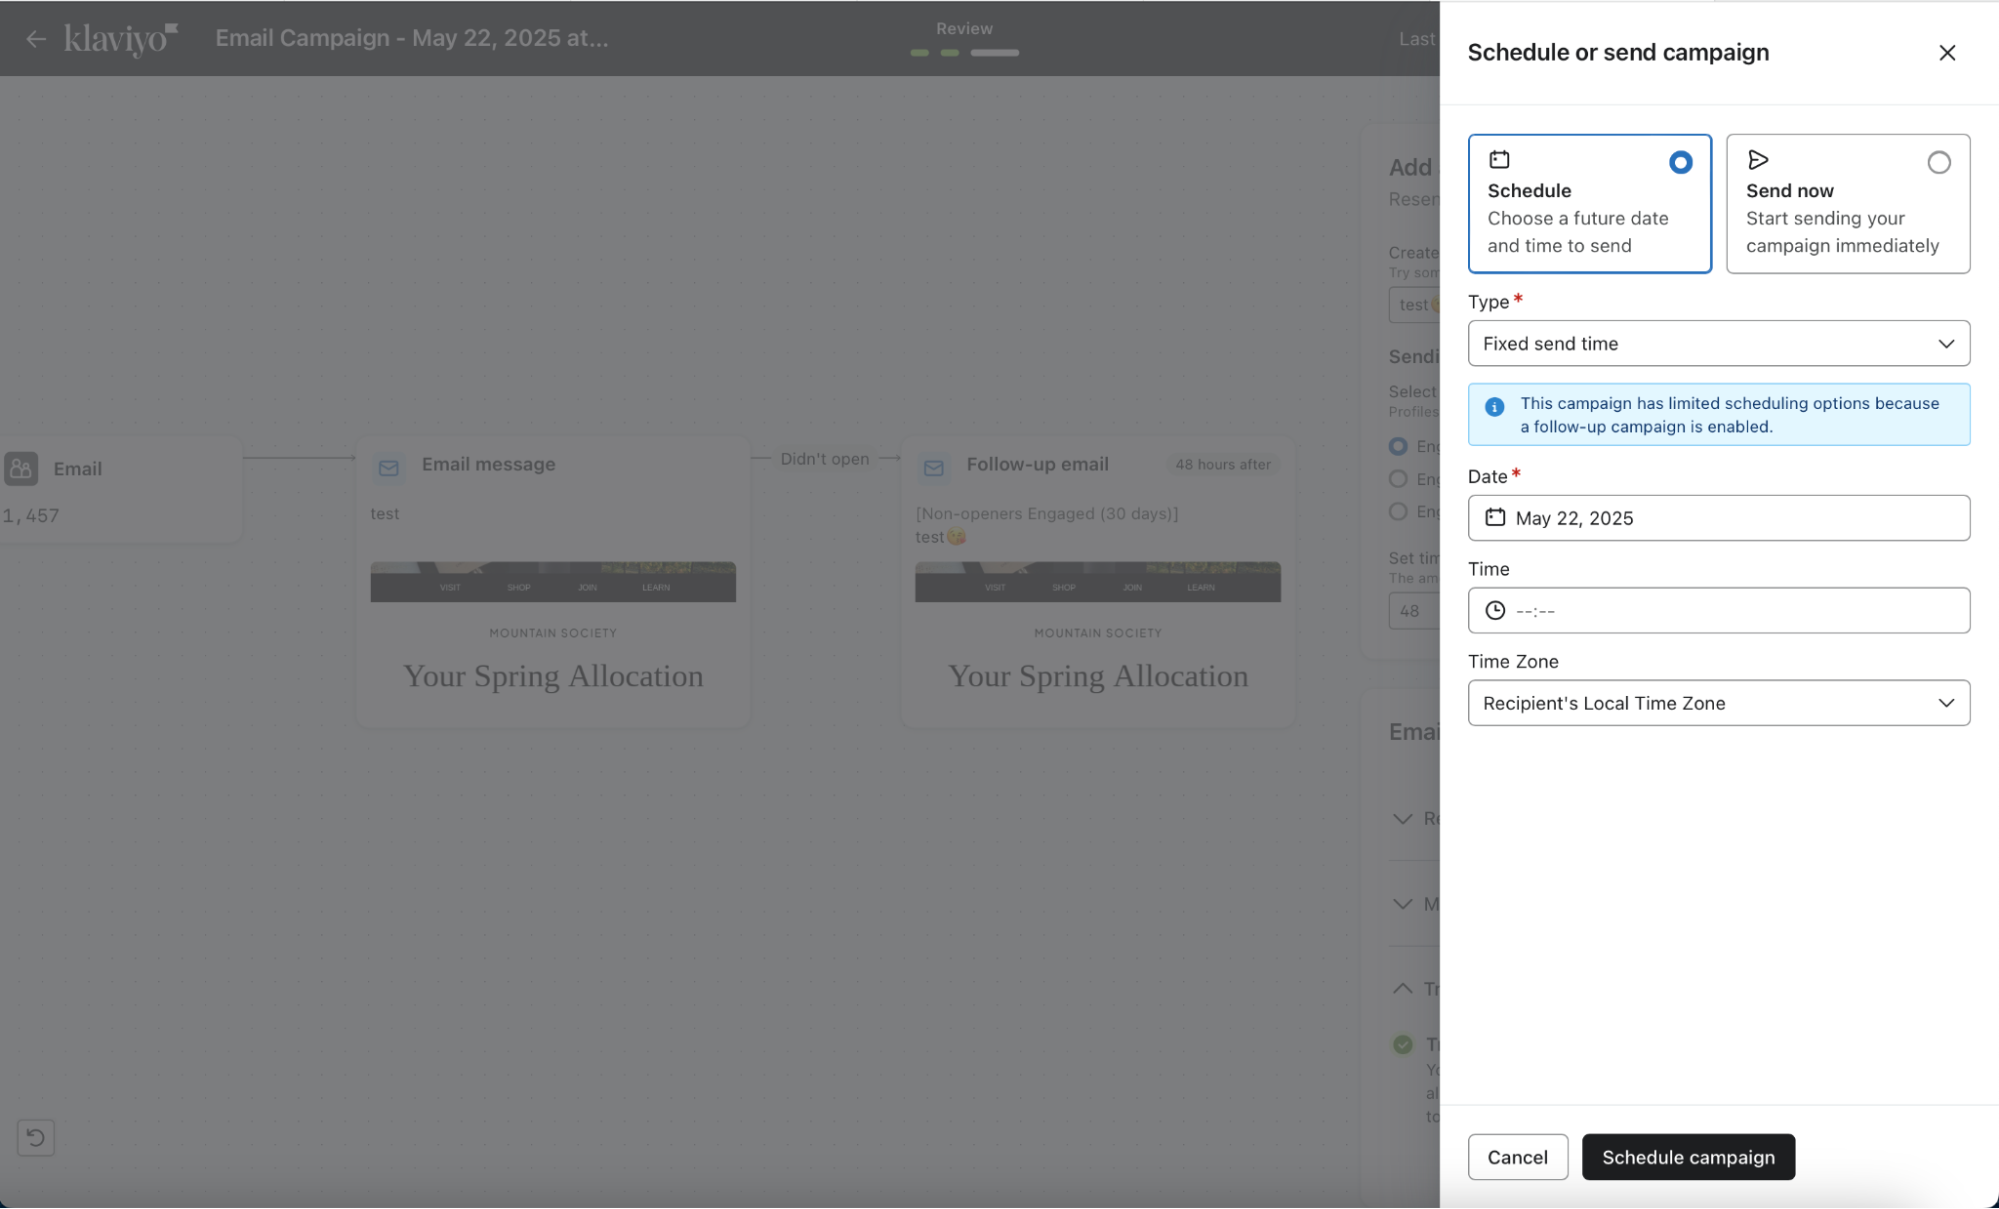
Task: Click the back arrow beside Klaviyo logo
Action: [36, 39]
